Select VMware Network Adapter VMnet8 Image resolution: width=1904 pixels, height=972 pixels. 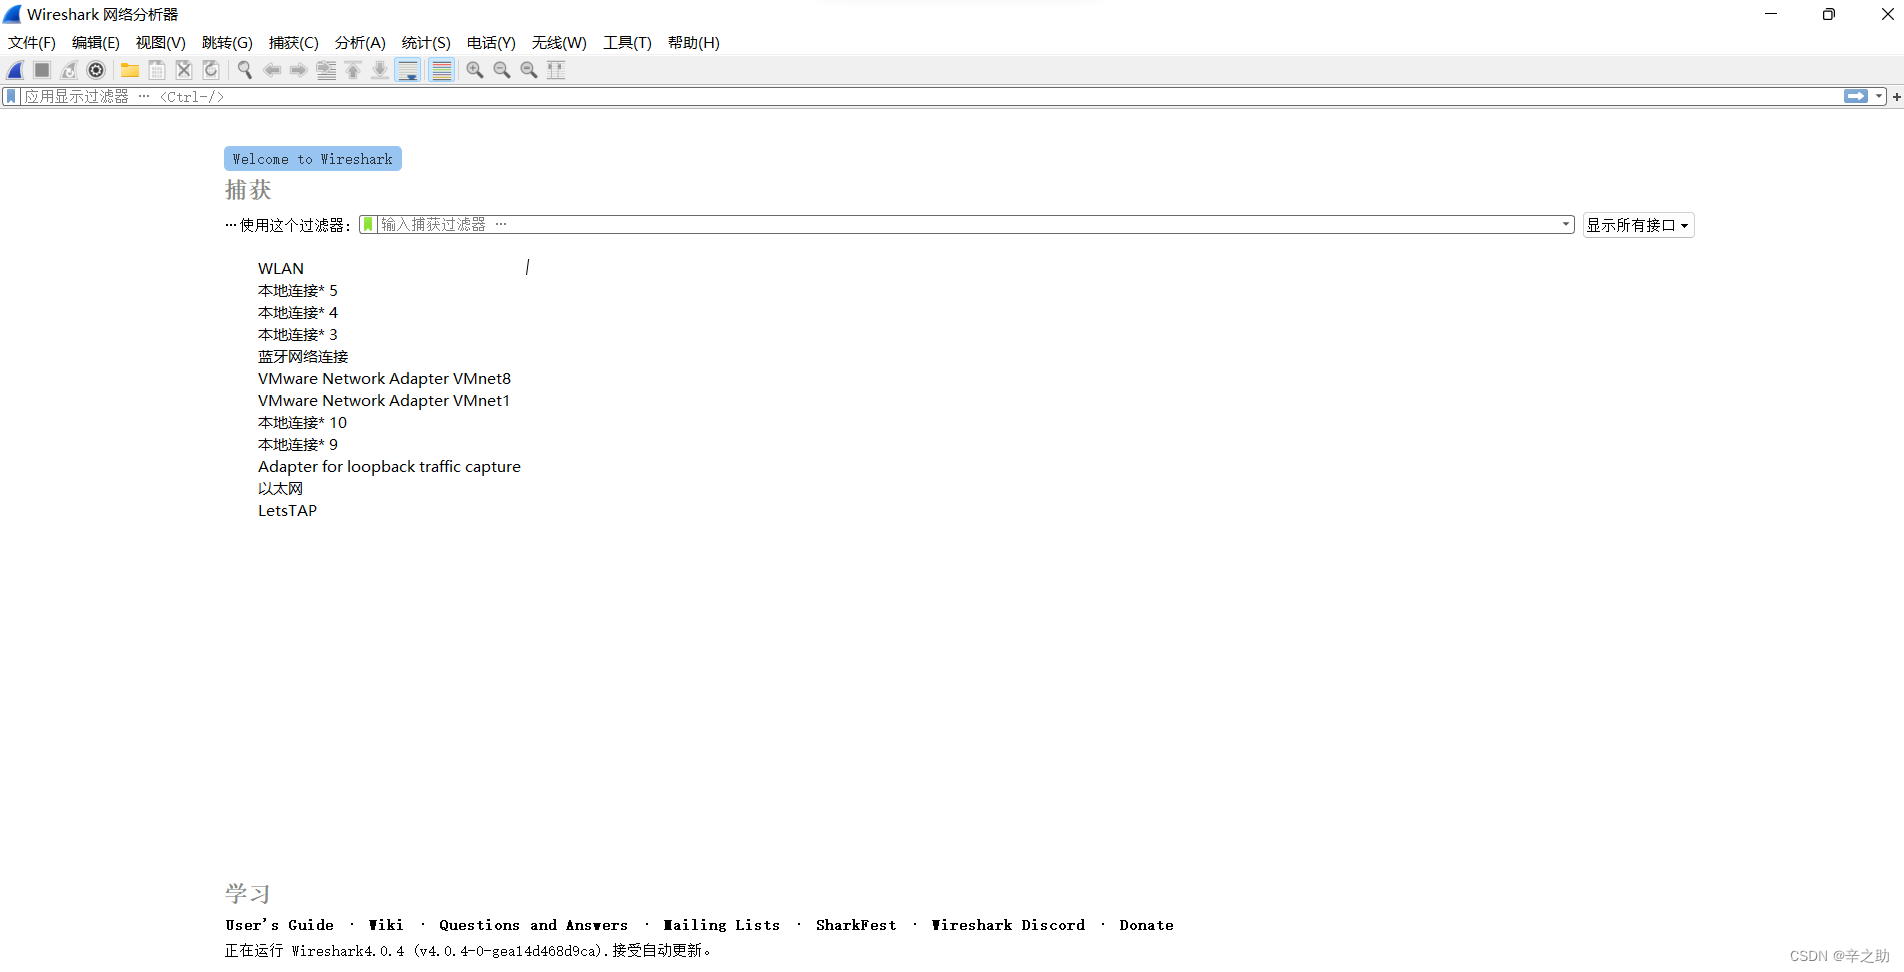pos(384,379)
